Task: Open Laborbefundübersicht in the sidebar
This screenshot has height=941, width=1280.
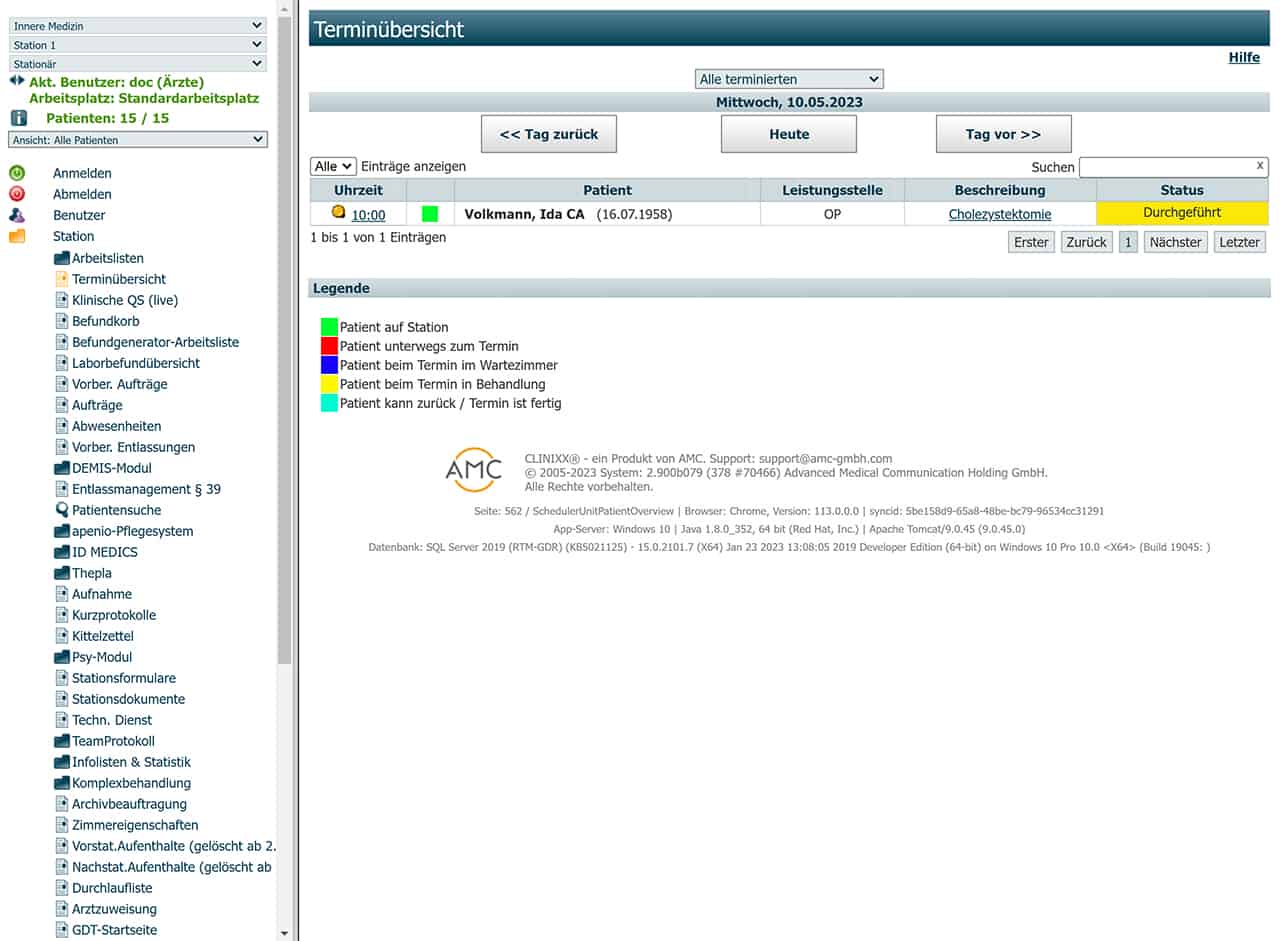Action: pyautogui.click(x=135, y=363)
